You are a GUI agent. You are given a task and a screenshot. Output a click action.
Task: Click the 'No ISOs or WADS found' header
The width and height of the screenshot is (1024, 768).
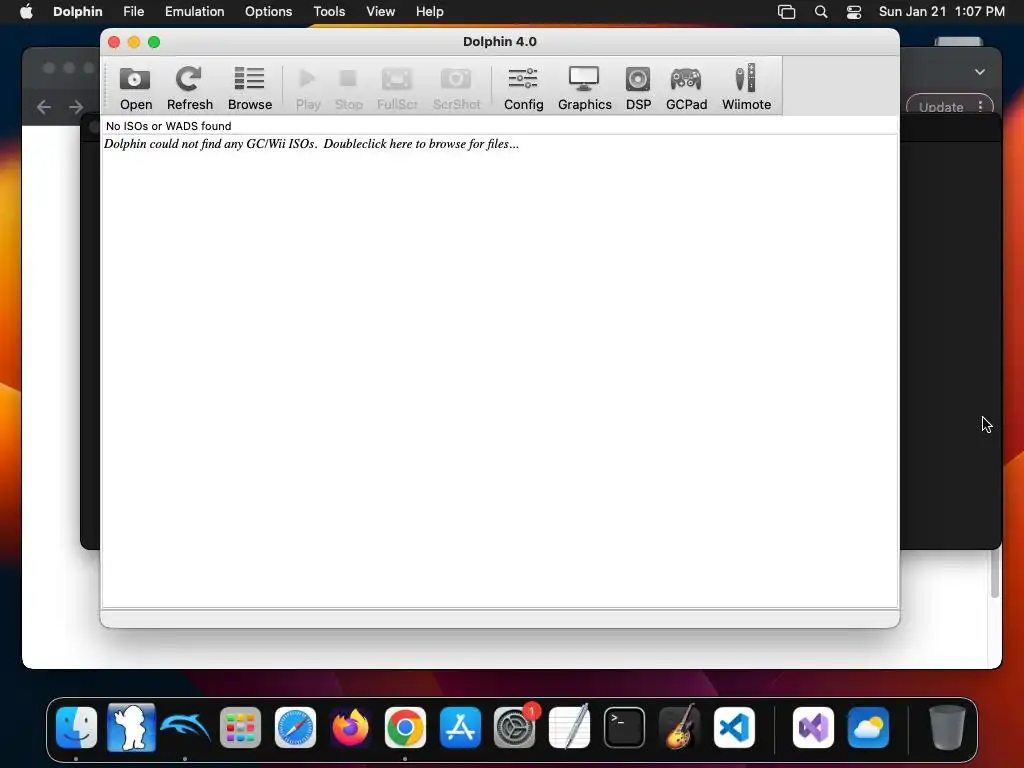coord(168,125)
